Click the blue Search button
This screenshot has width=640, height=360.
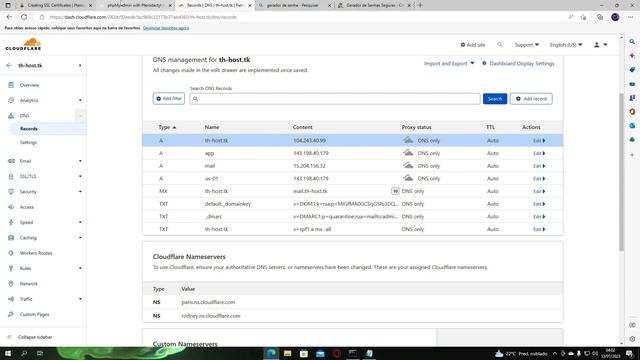495,99
